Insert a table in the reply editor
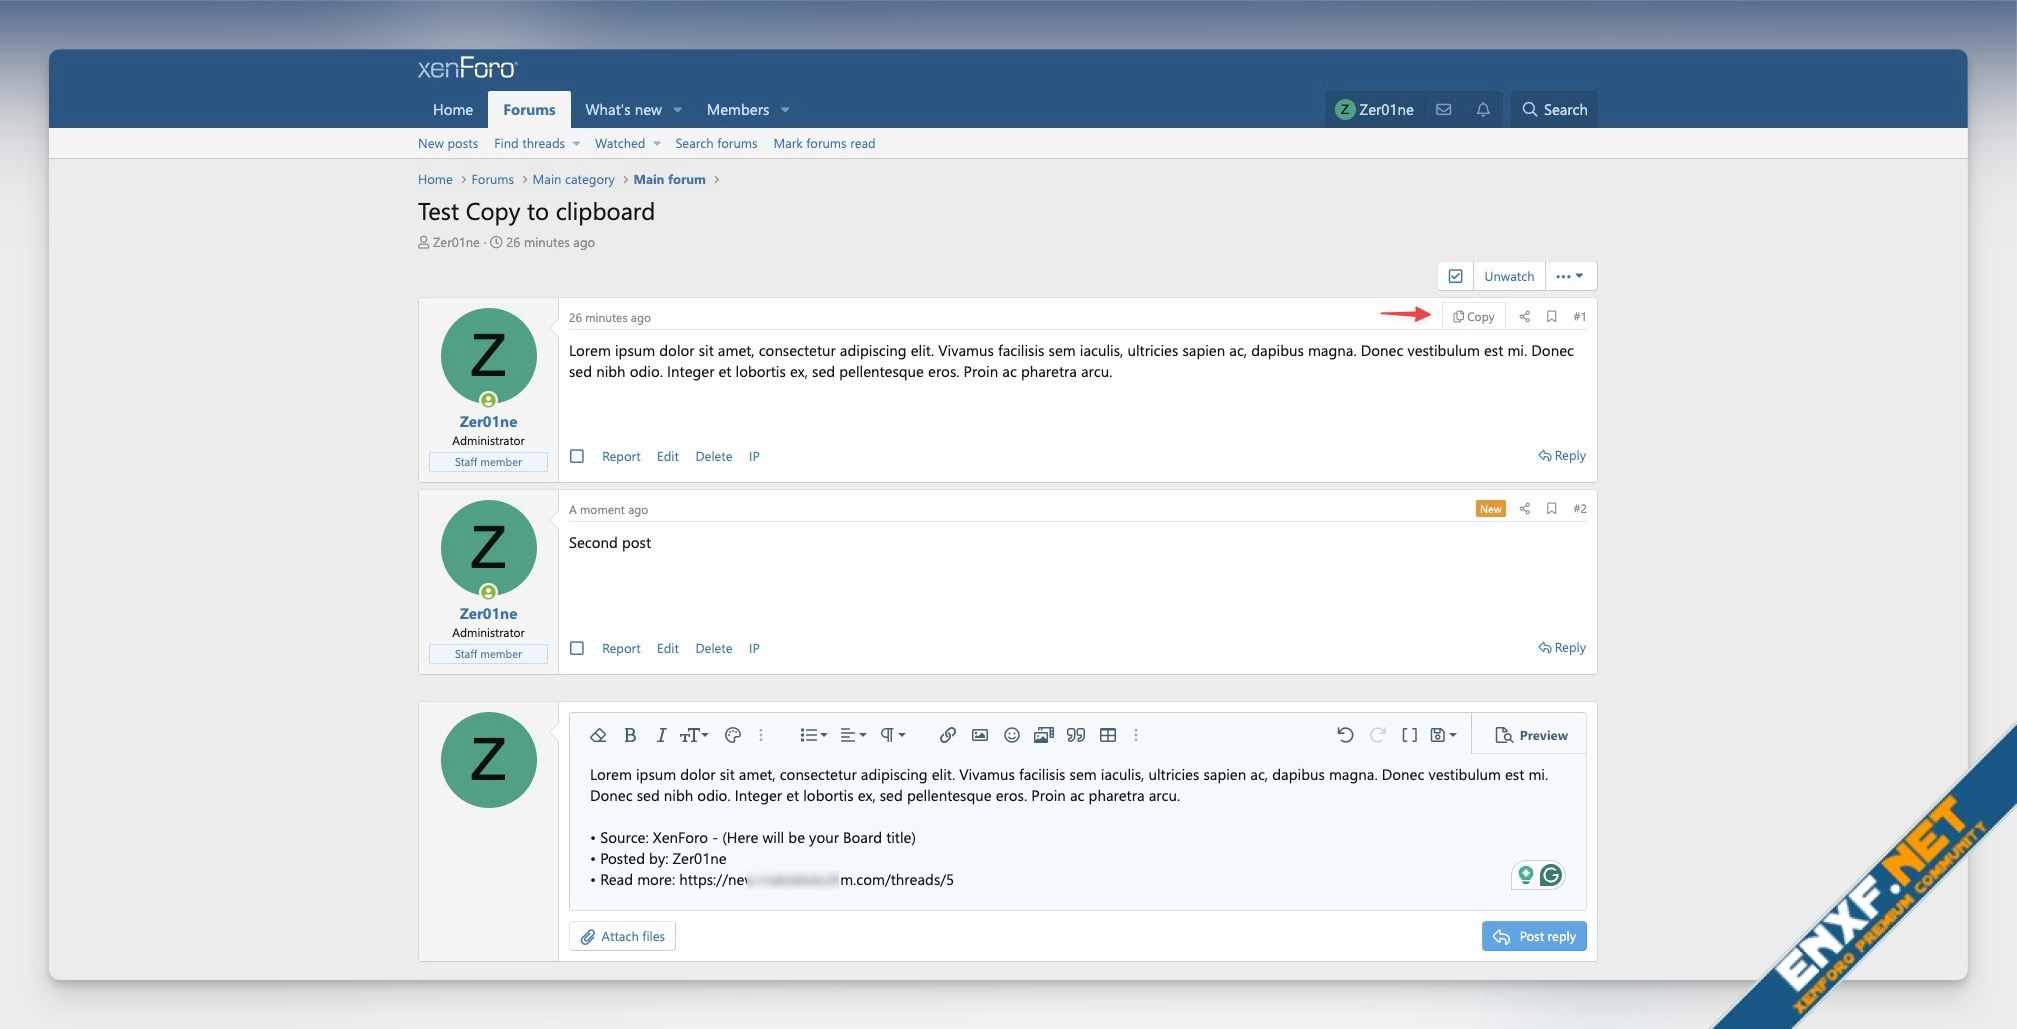The height and width of the screenshot is (1029, 2017). click(x=1107, y=735)
